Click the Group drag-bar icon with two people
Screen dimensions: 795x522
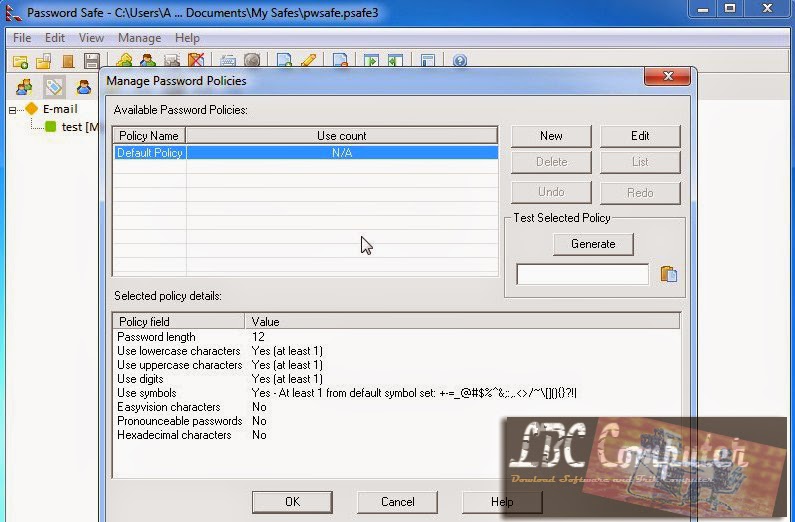click(24, 87)
